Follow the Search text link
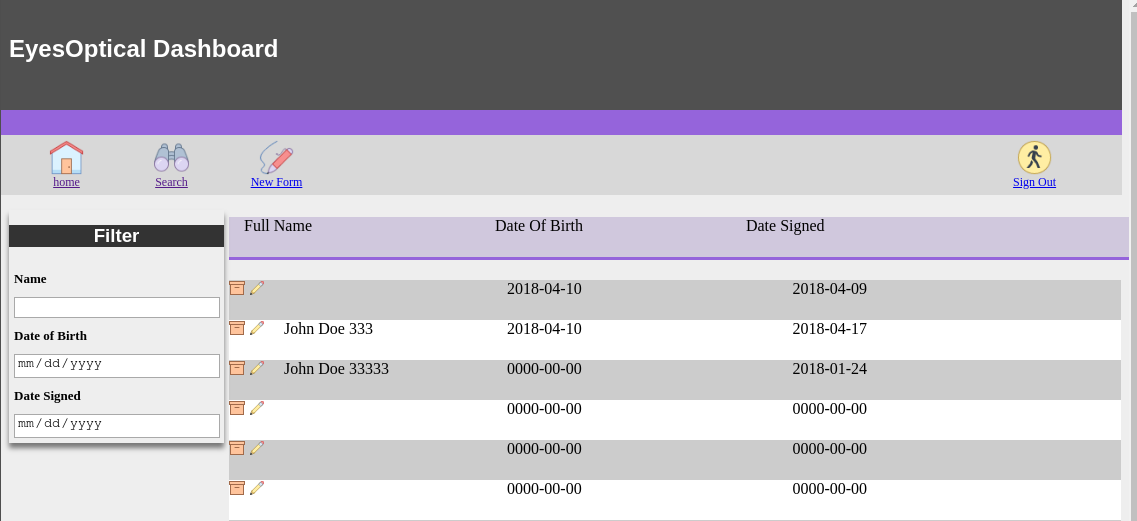Image resolution: width=1137 pixels, height=521 pixels. [171, 182]
